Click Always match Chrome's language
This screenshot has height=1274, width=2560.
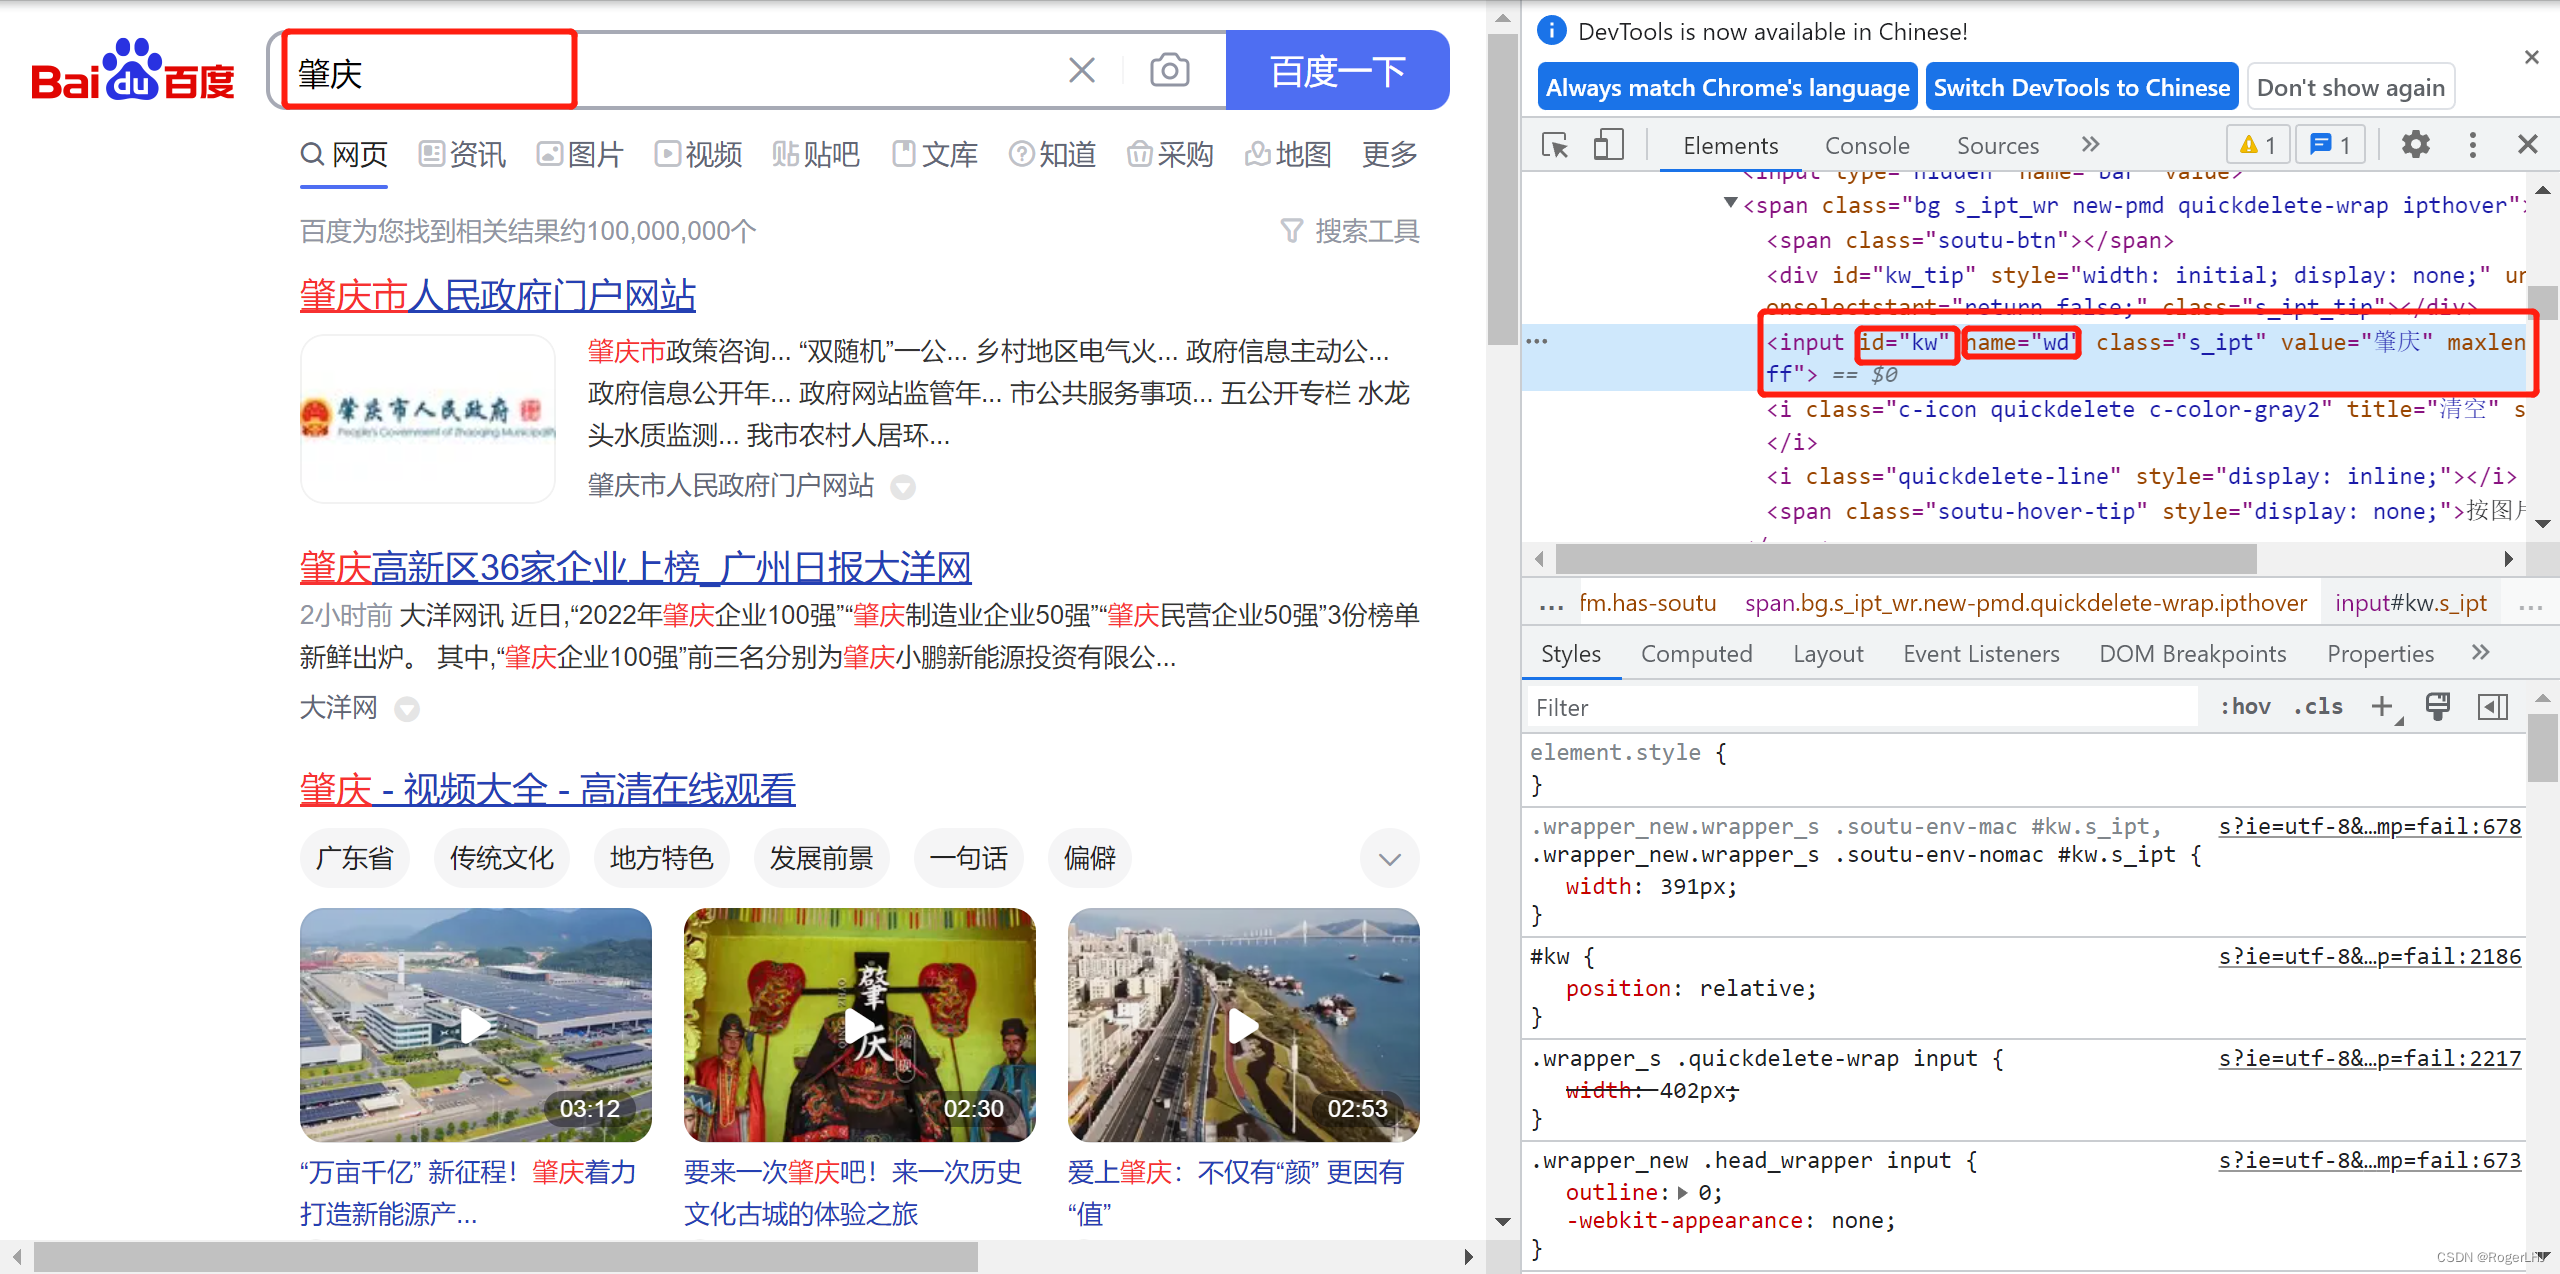(1727, 88)
